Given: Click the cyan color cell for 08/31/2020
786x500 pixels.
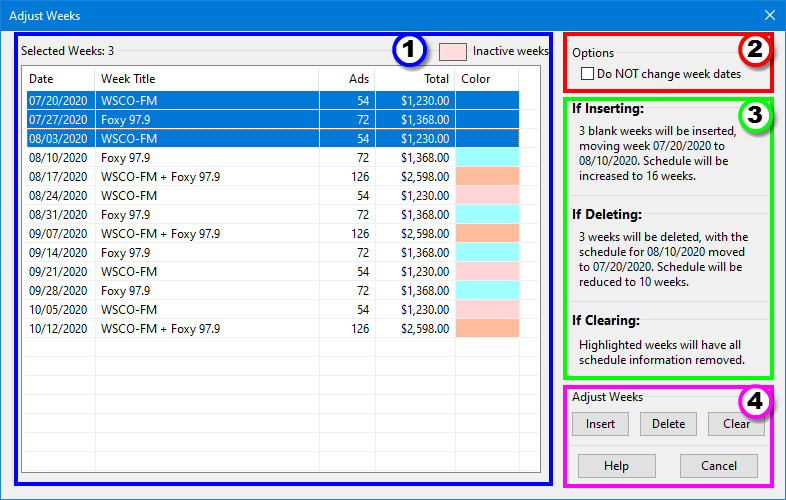Looking at the screenshot, I should (487, 215).
